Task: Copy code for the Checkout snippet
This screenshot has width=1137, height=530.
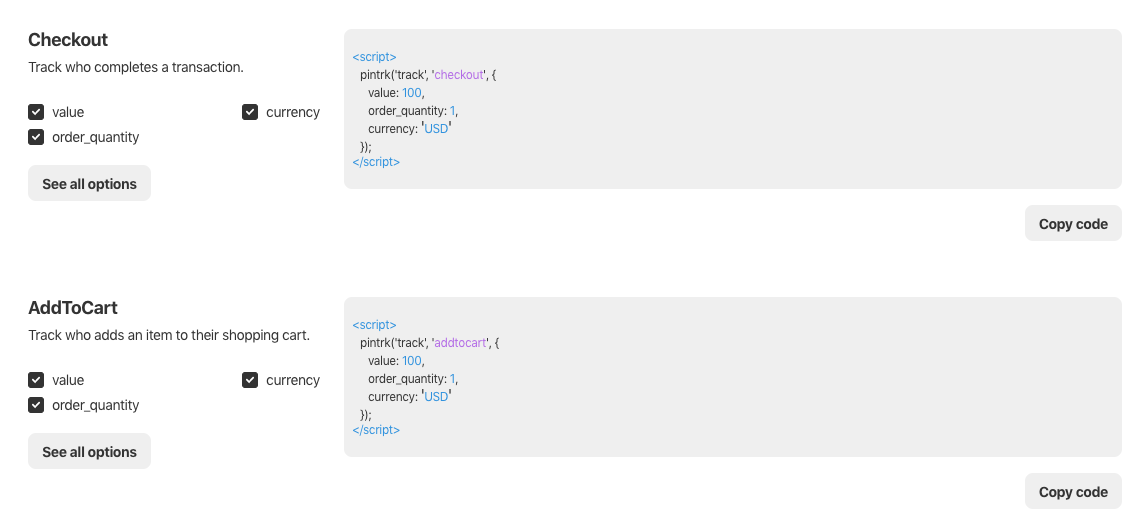Action: (x=1073, y=223)
